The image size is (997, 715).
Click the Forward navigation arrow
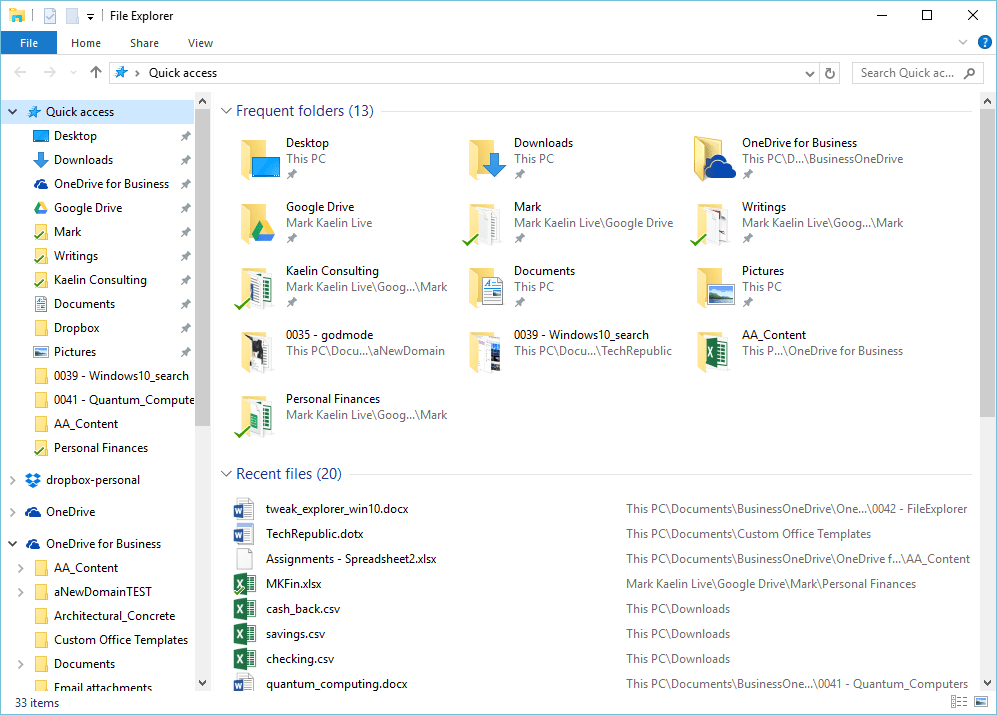50,73
